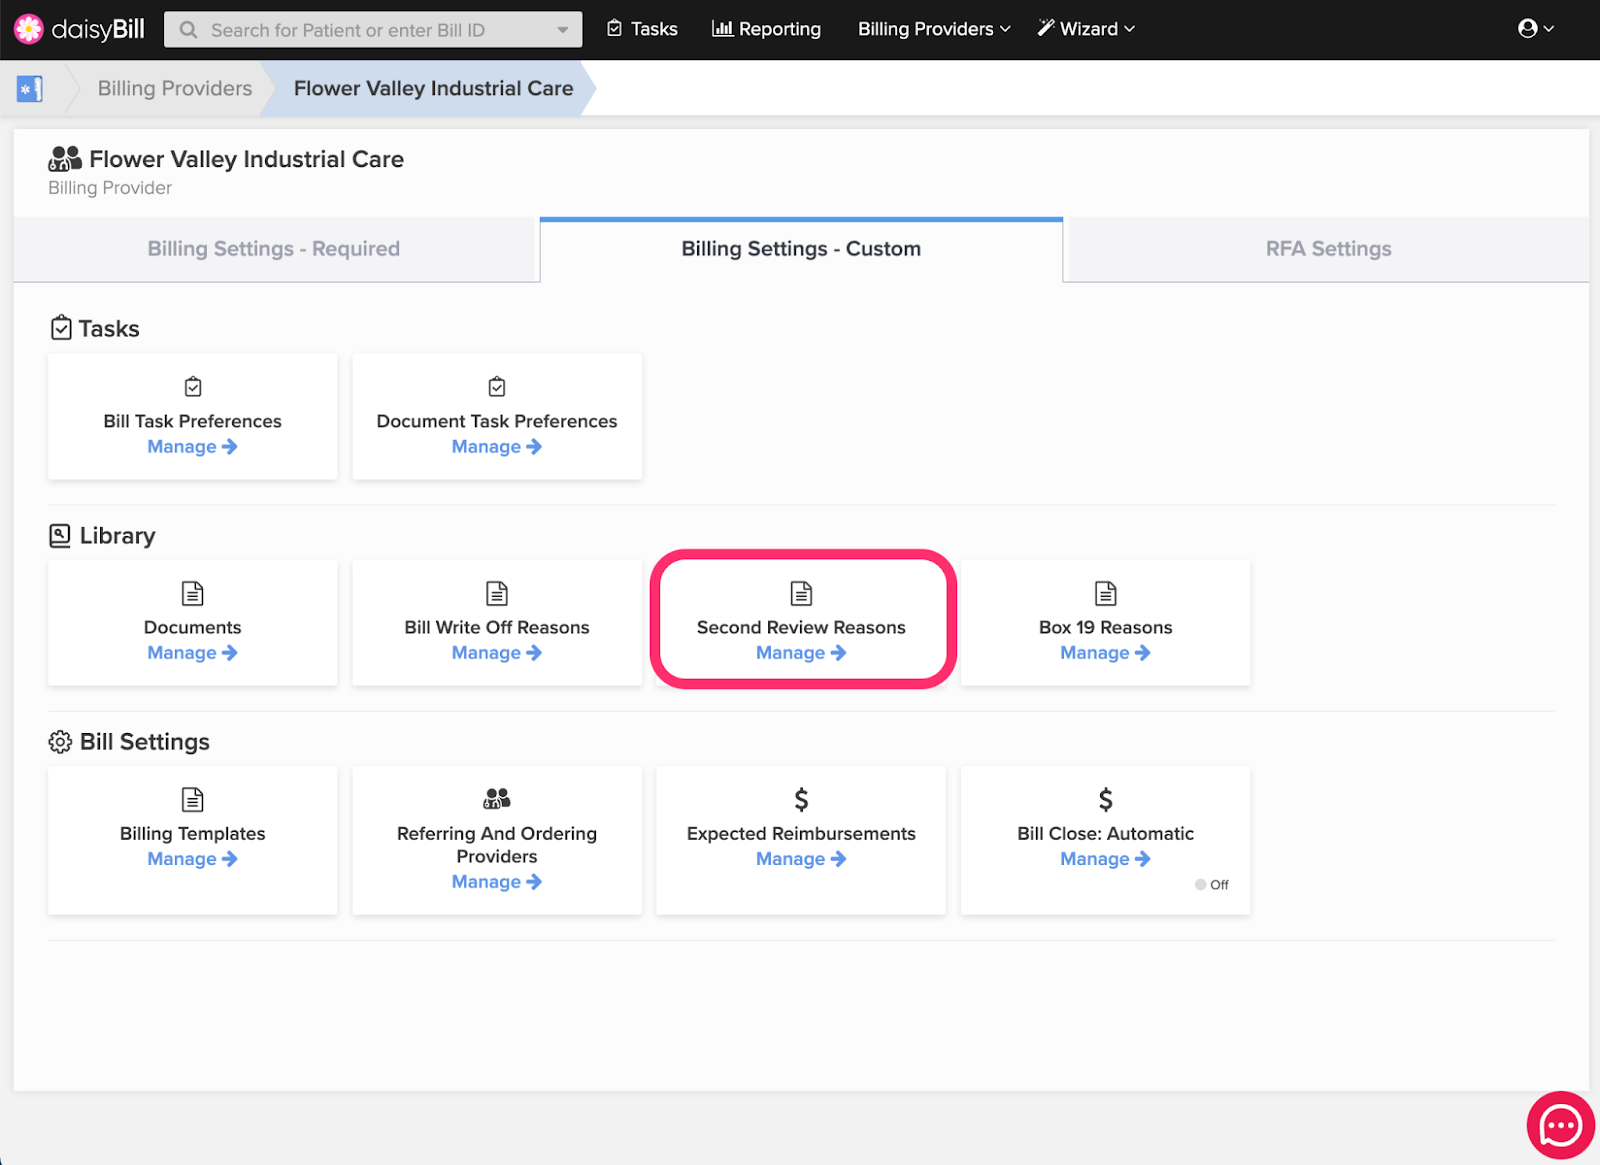Switch to the Billing Settings - Required tab
The width and height of the screenshot is (1600, 1165).
click(273, 249)
